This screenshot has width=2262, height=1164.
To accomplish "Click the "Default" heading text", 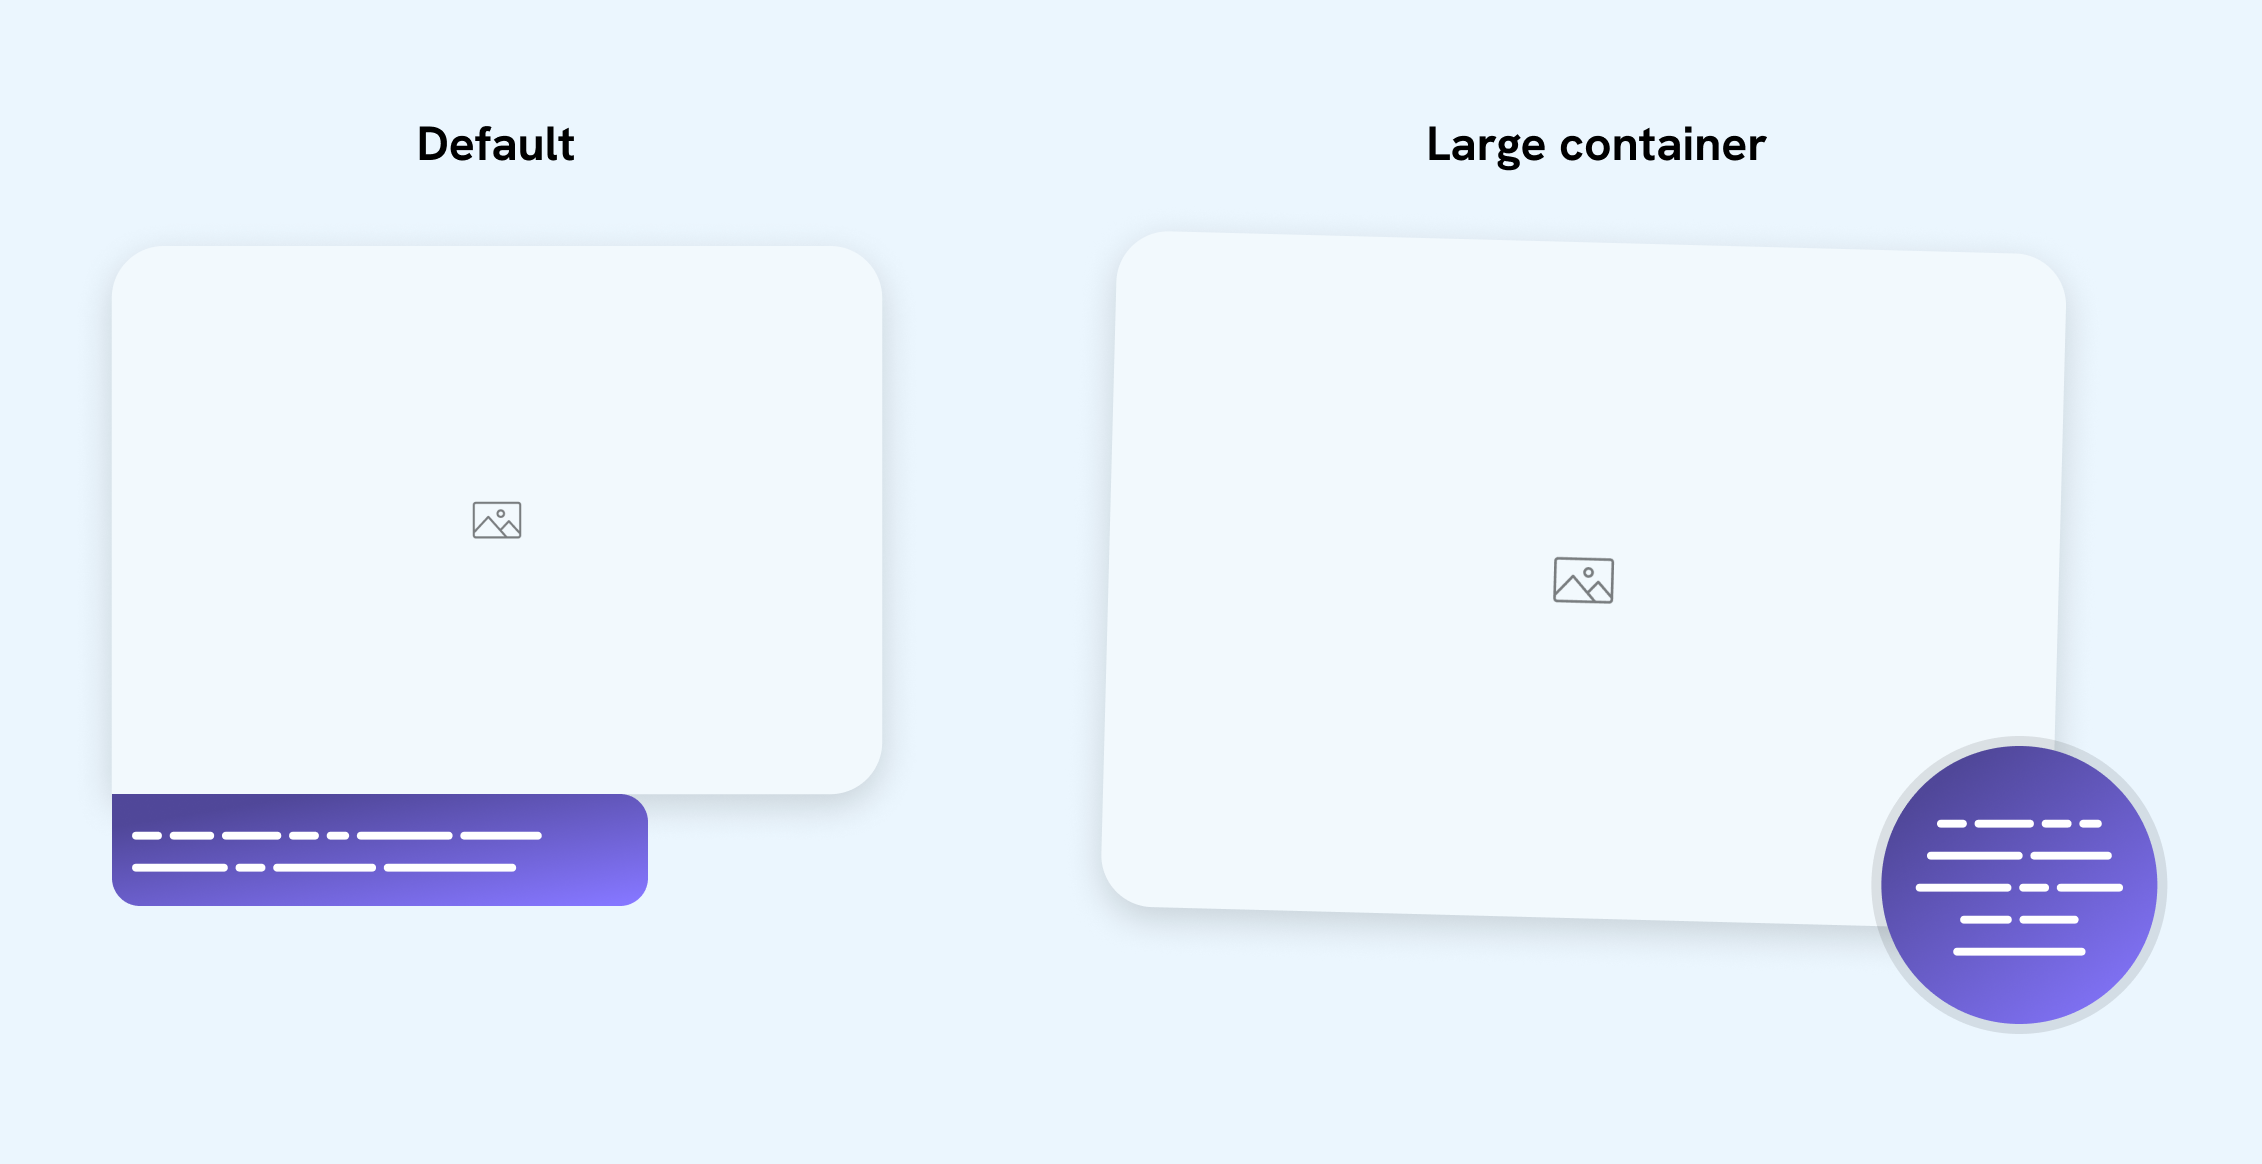I will (495, 144).
